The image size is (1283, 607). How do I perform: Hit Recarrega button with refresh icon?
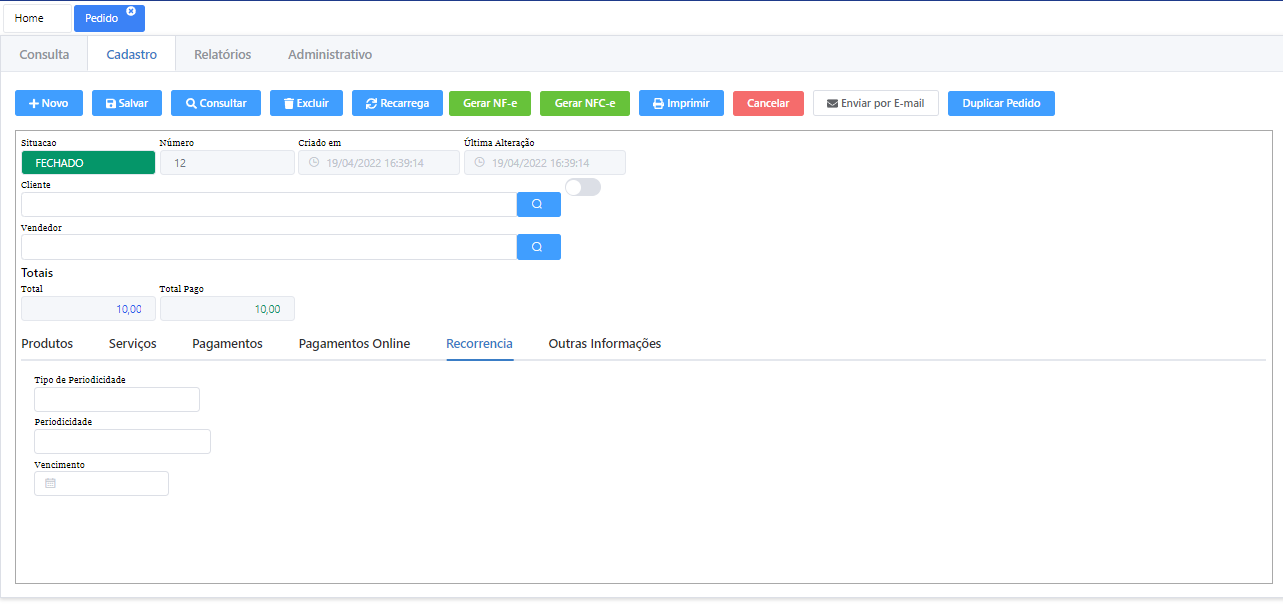[397, 103]
